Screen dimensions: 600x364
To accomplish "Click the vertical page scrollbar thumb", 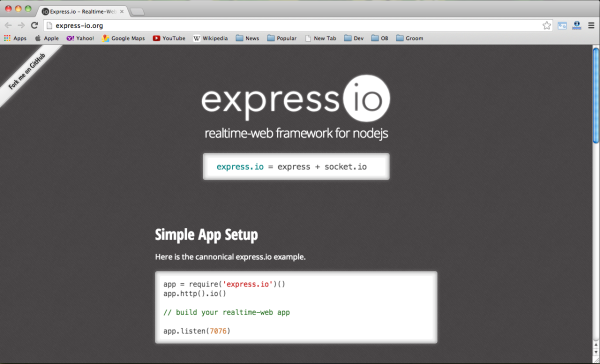I will [596, 95].
